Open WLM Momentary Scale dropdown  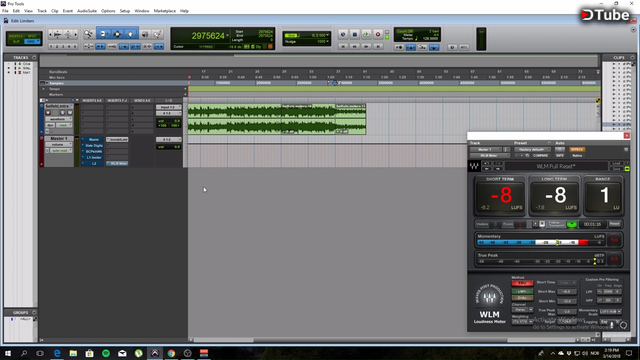click(x=610, y=311)
